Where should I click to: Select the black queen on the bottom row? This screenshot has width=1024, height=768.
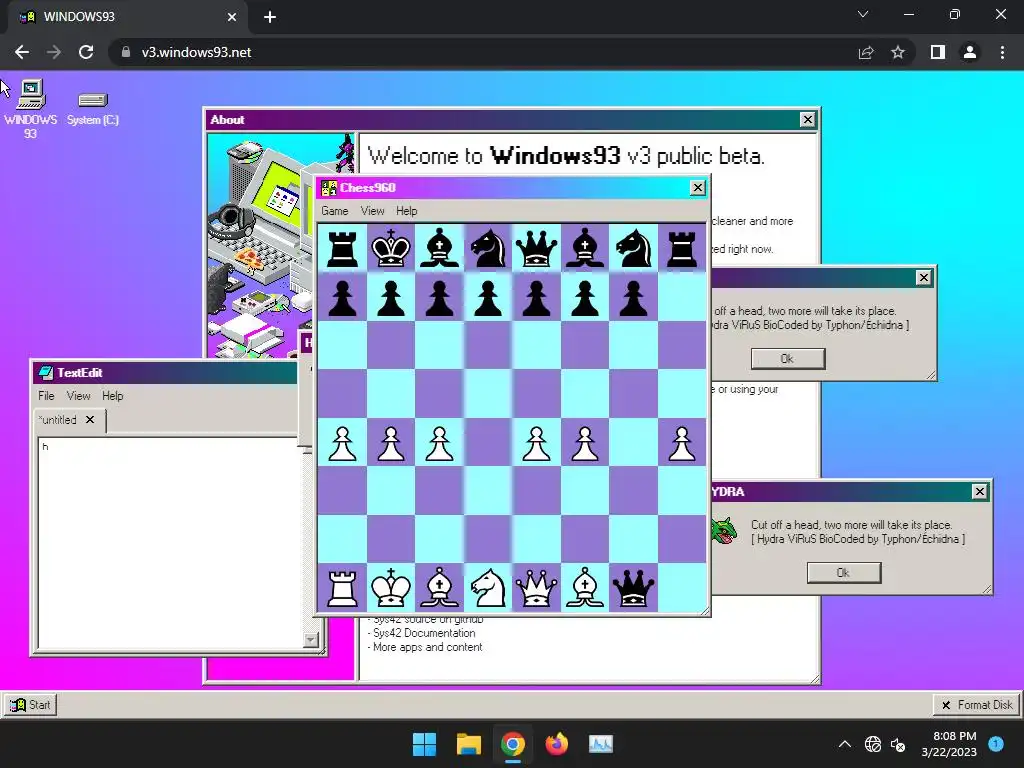pyautogui.click(x=633, y=588)
